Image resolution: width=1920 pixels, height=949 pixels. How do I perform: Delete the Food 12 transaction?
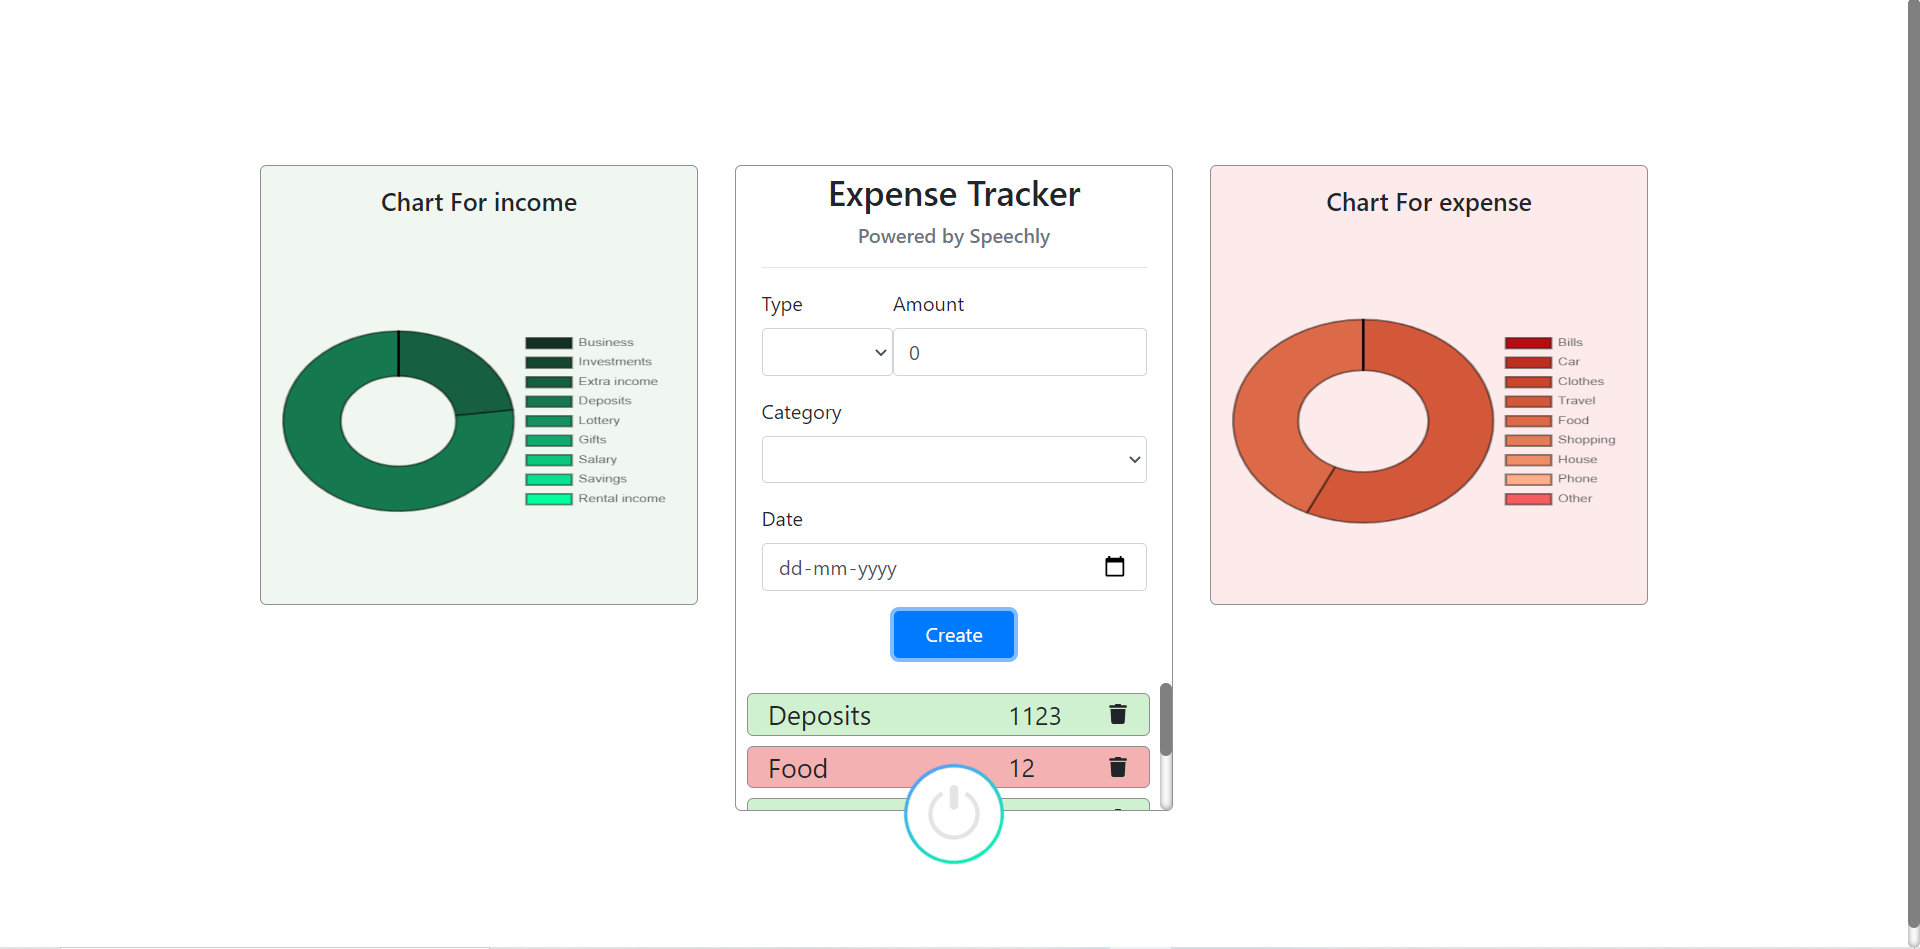pyautogui.click(x=1118, y=767)
